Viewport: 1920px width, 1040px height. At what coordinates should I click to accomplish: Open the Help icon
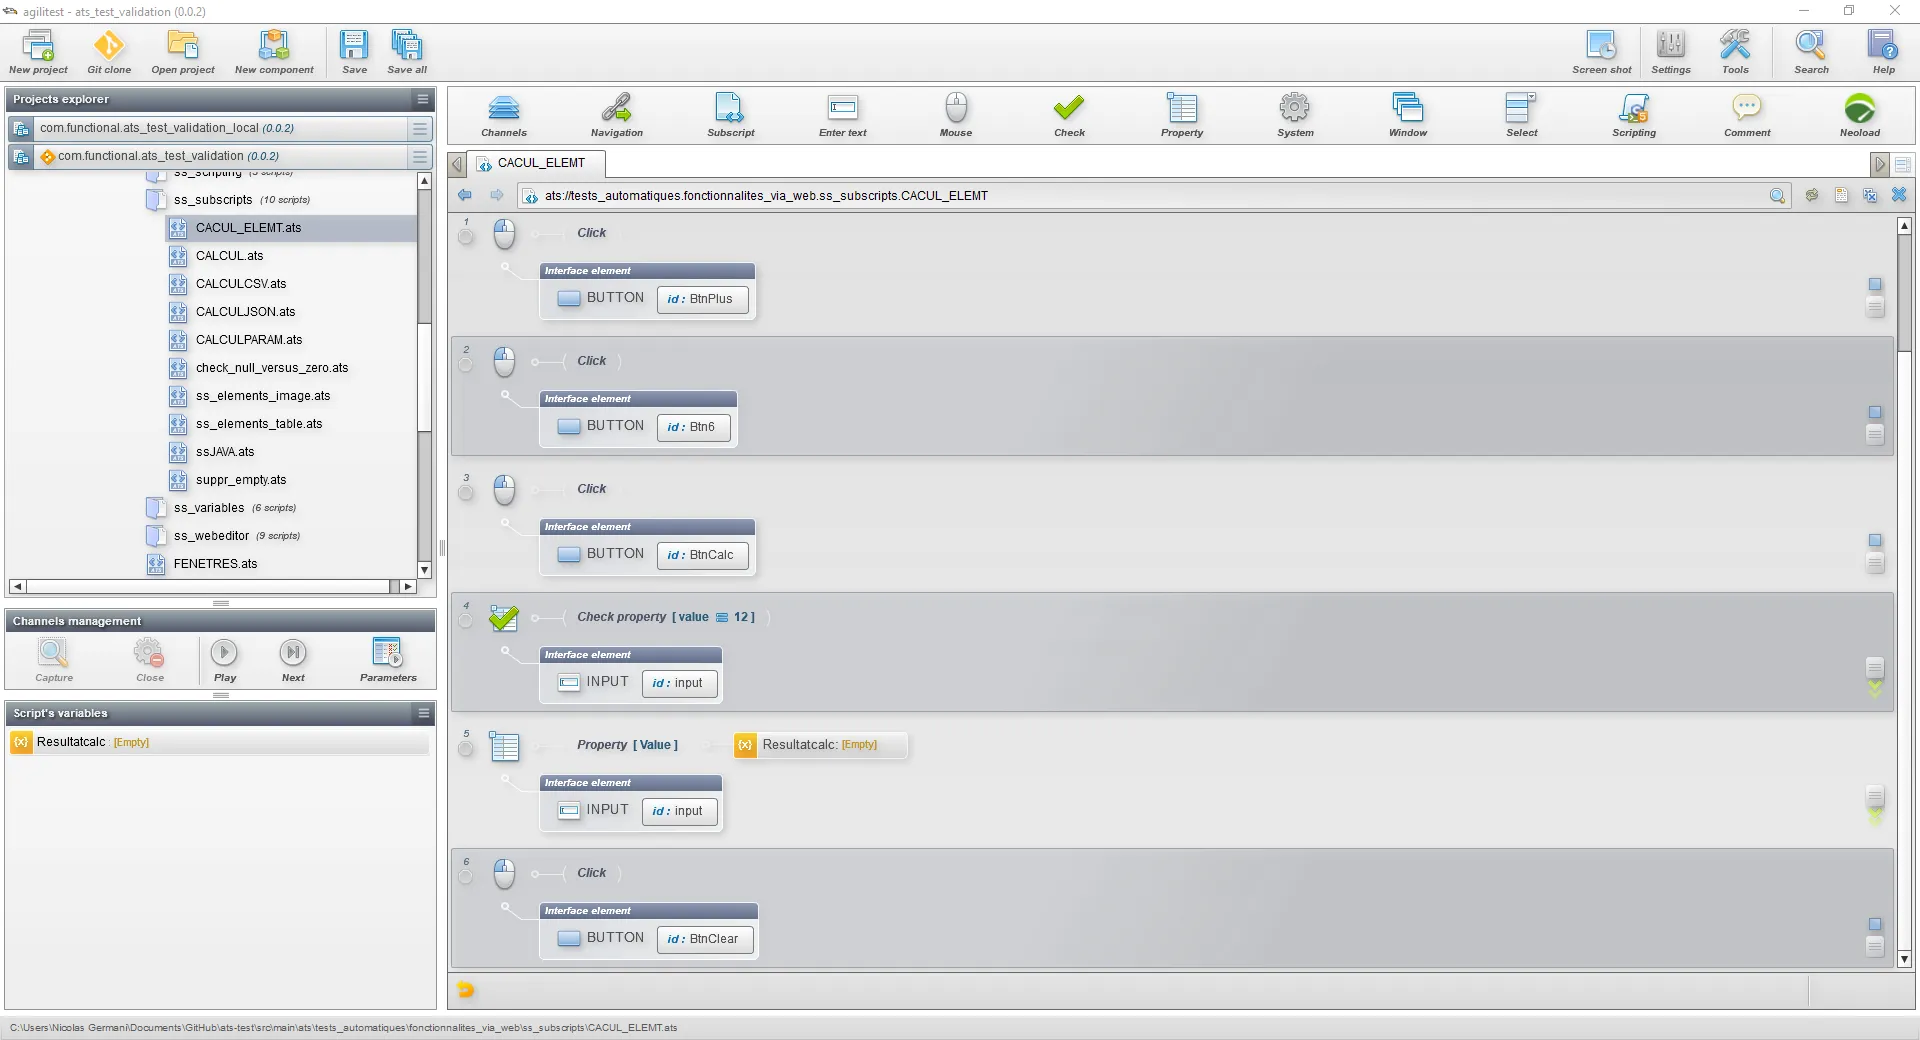tap(1883, 52)
